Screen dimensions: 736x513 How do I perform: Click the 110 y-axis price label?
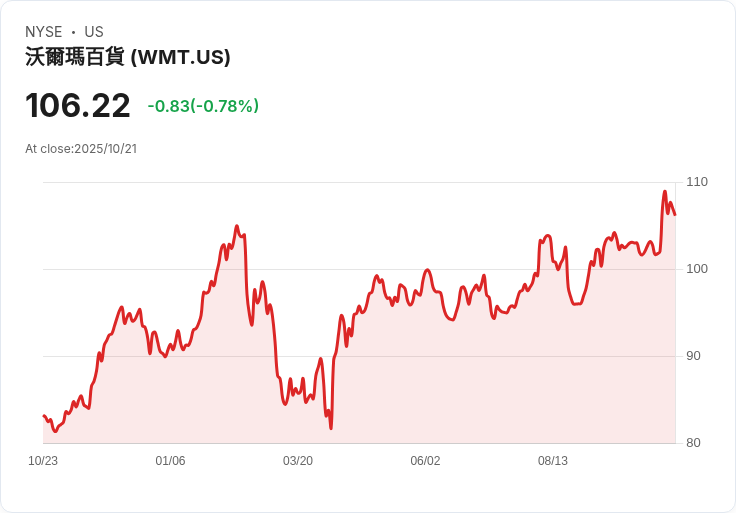[x=697, y=182]
